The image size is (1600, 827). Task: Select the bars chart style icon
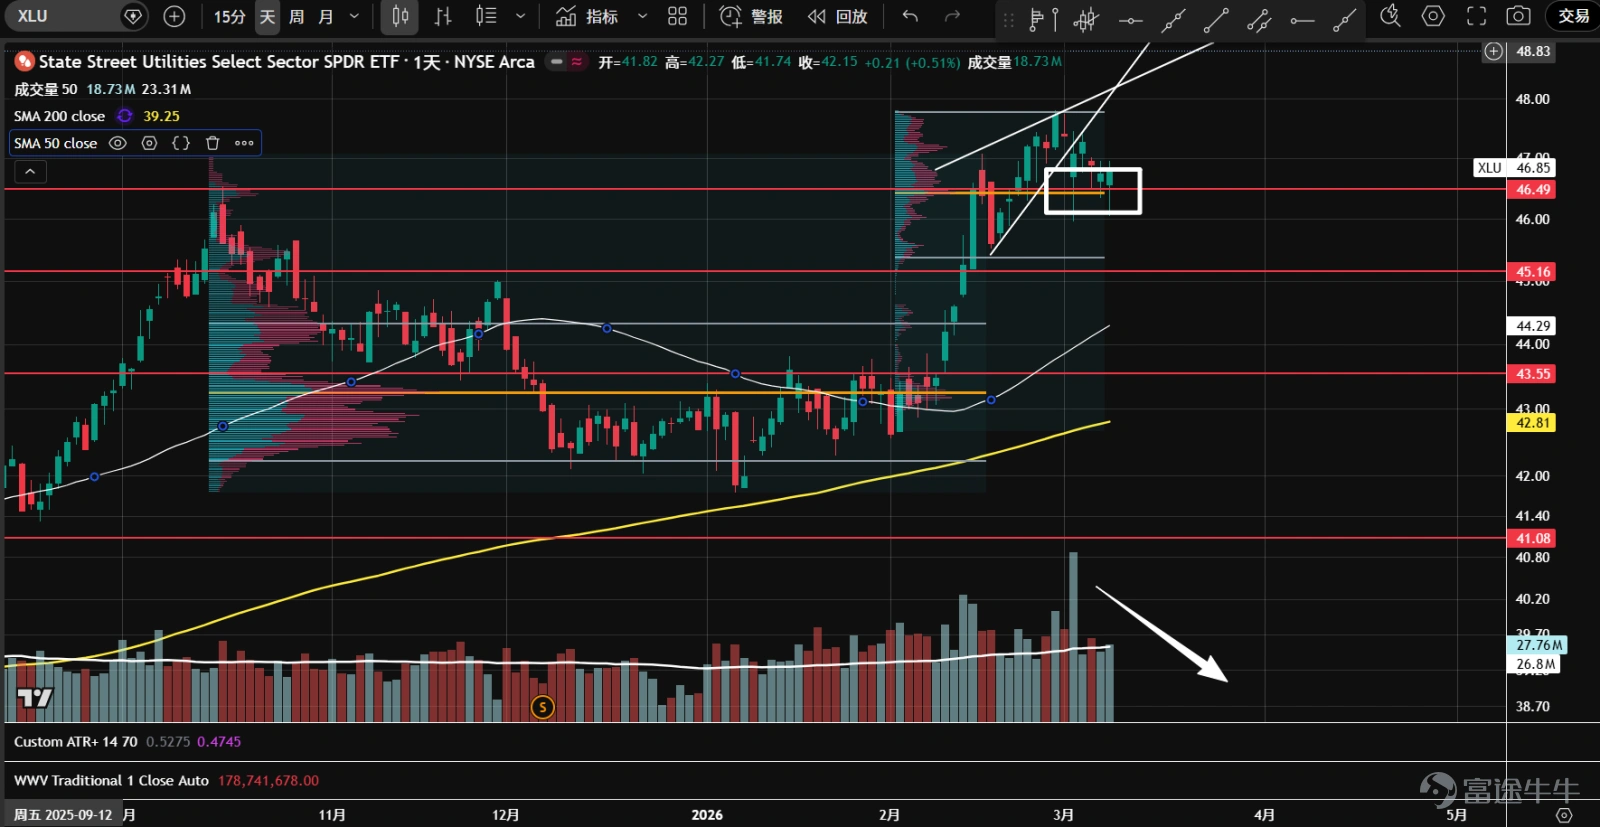tap(443, 16)
